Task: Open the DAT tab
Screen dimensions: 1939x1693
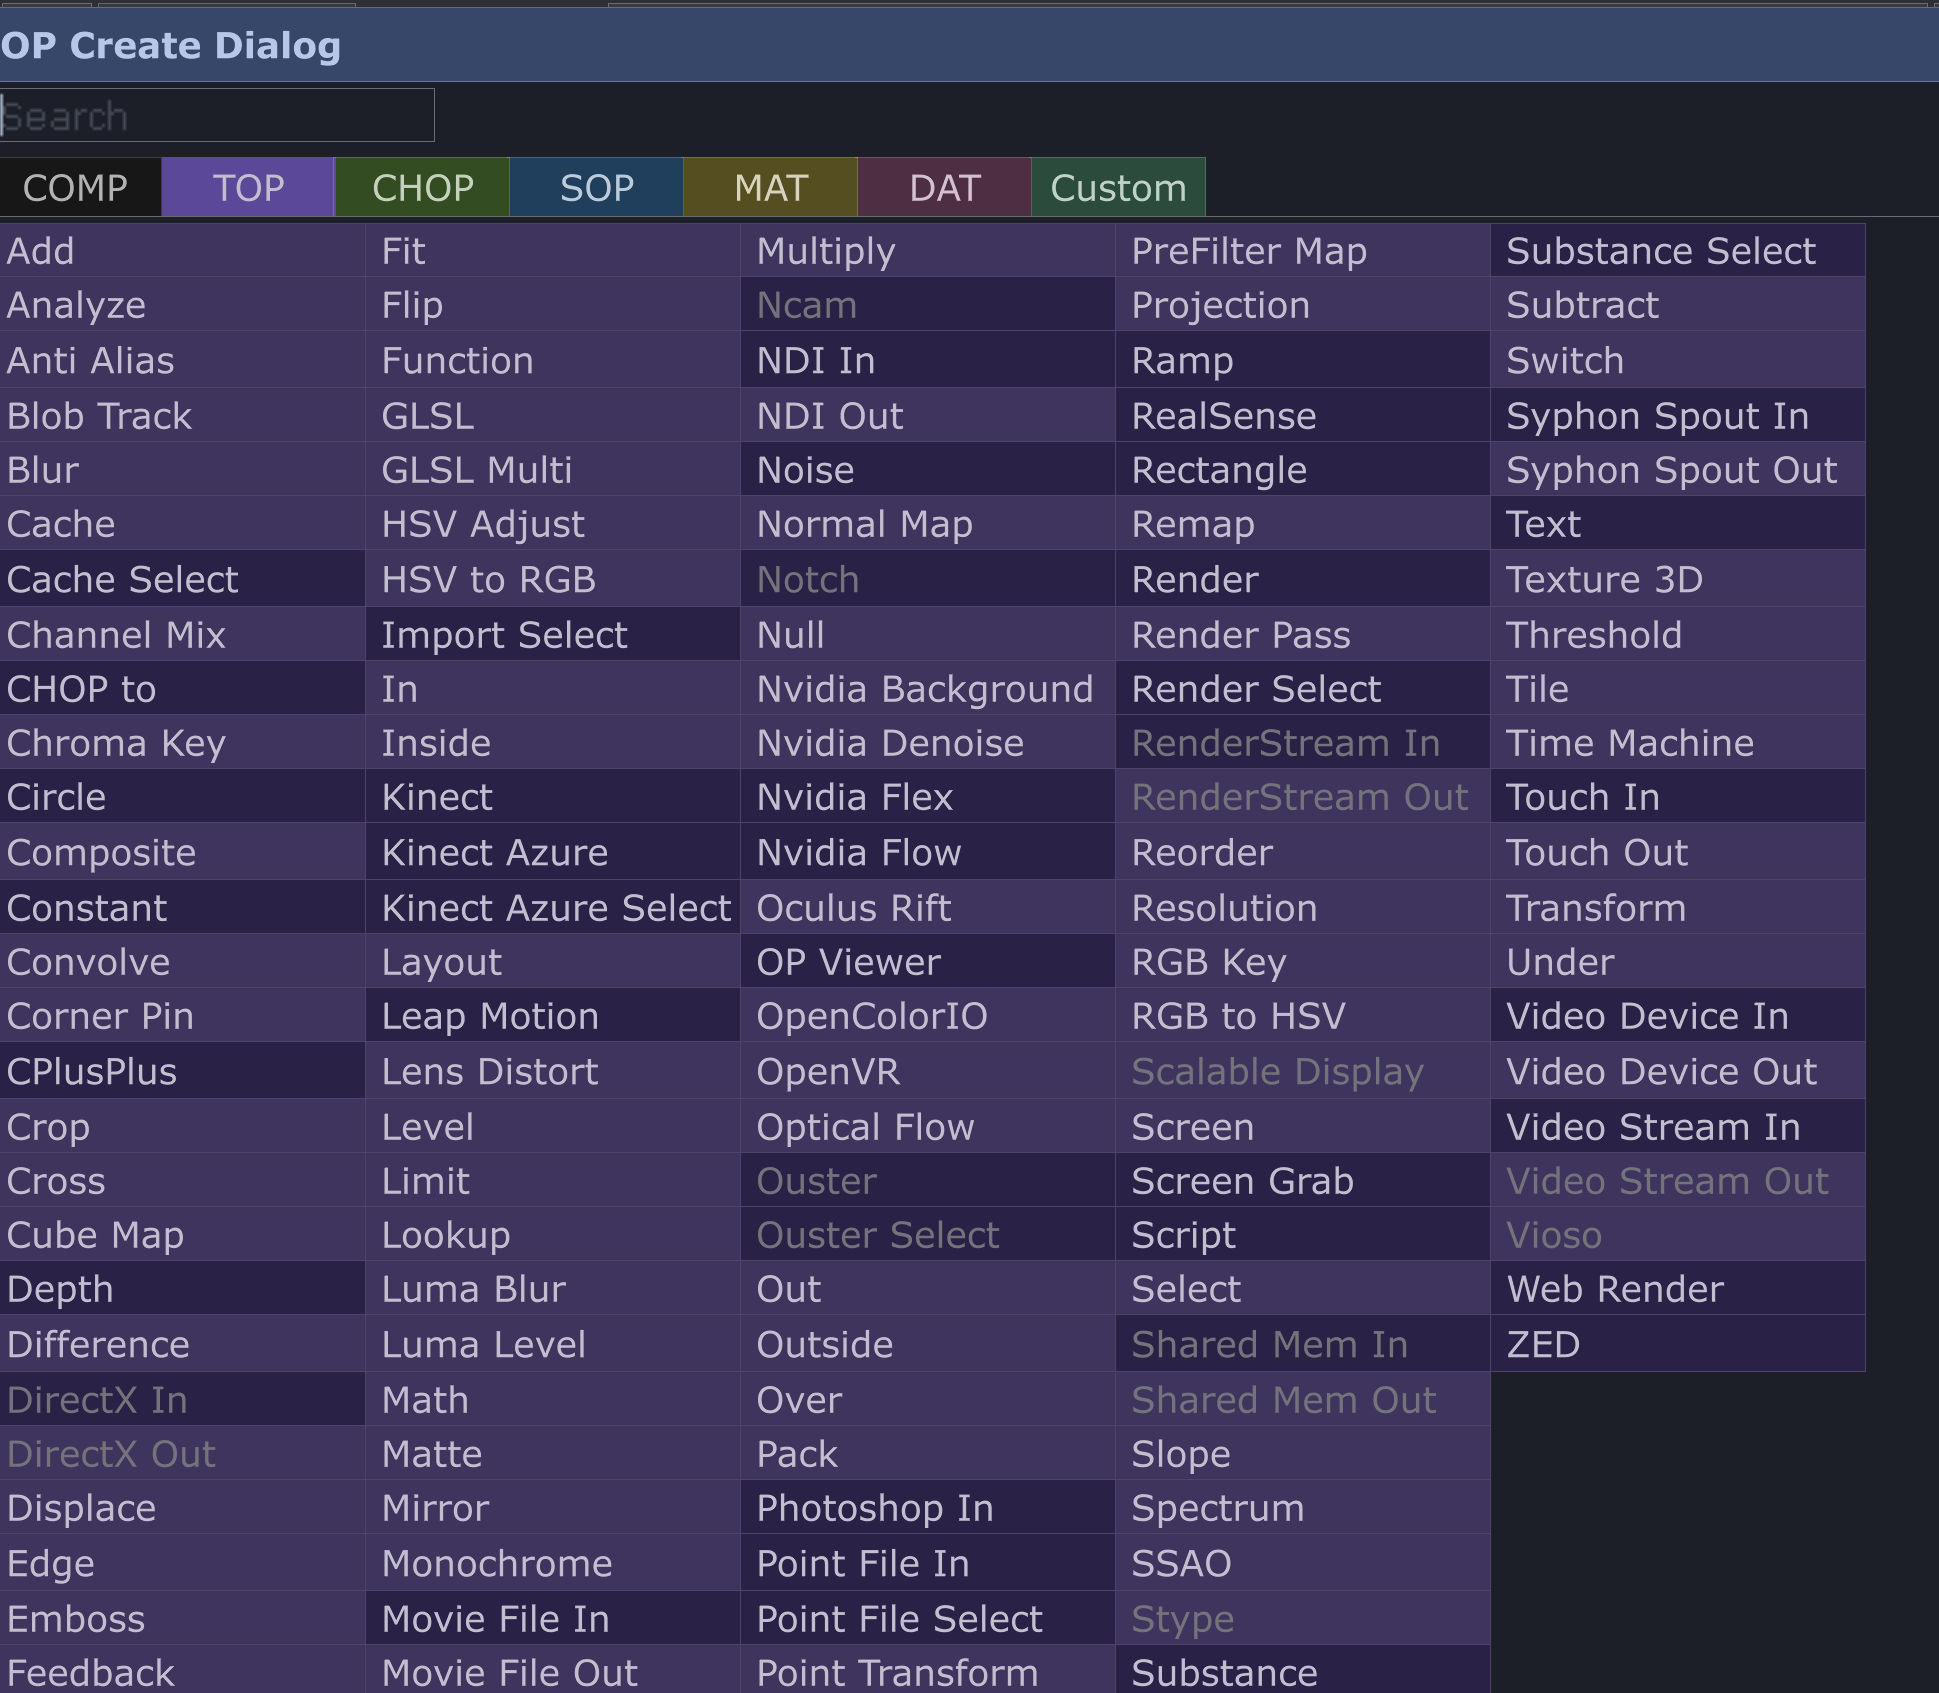Action: tap(944, 188)
